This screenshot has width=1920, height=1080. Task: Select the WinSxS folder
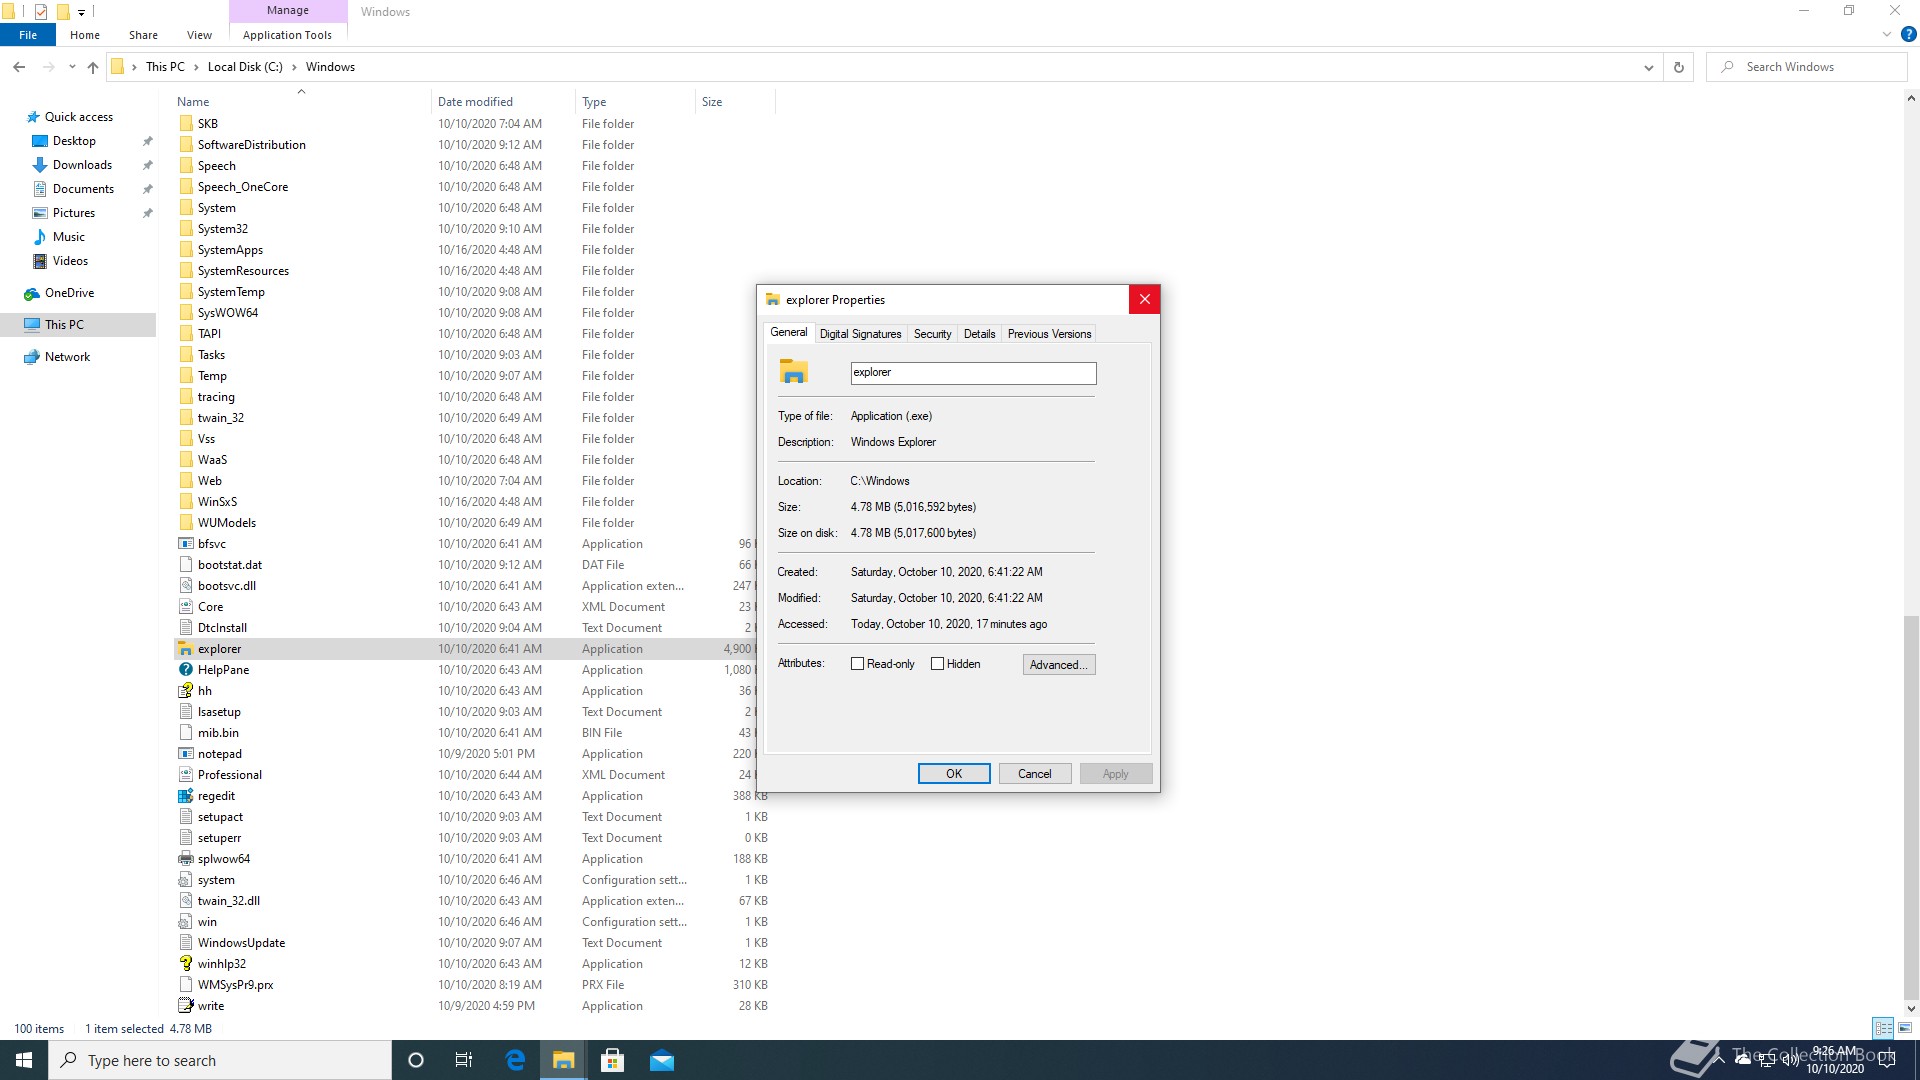[x=217, y=502]
